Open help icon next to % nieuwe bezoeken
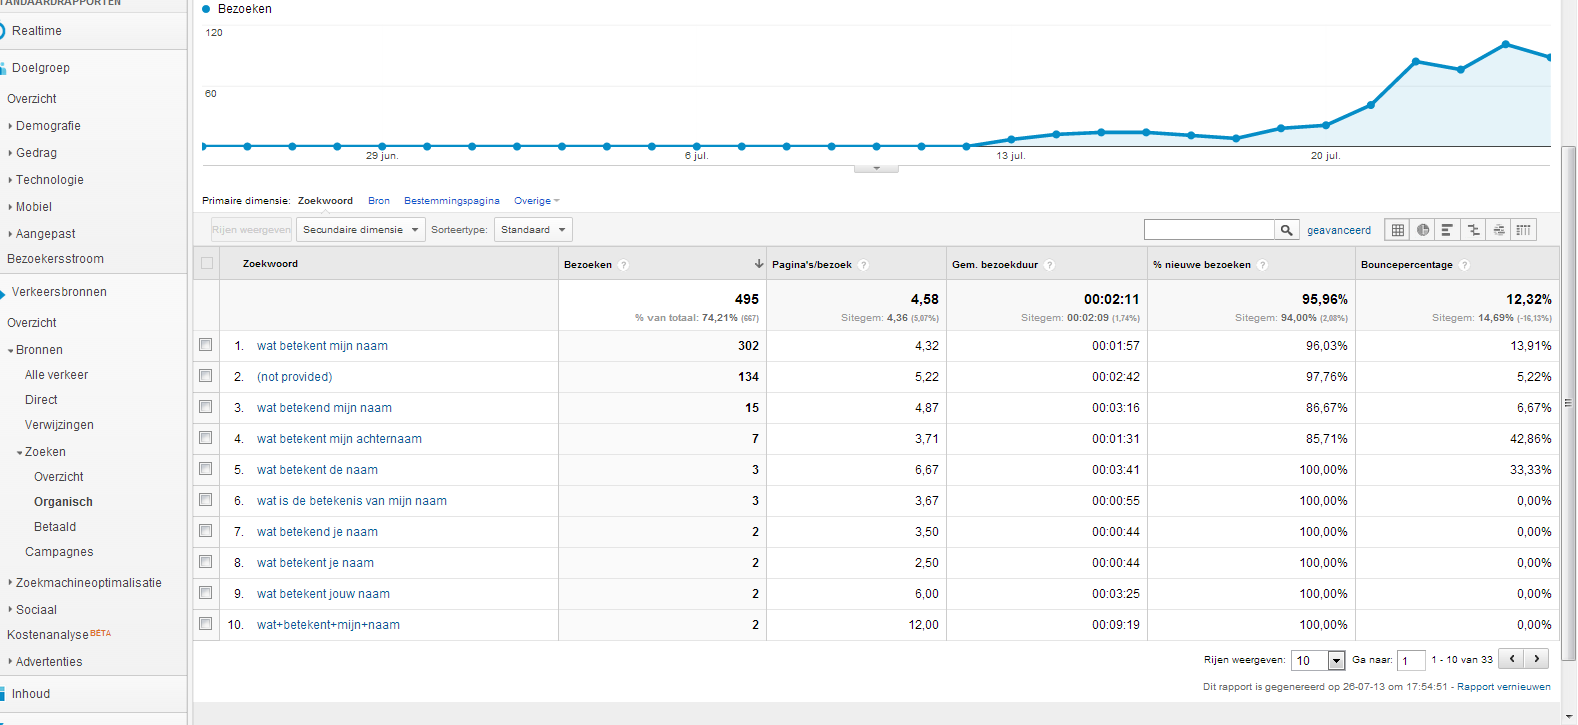The width and height of the screenshot is (1578, 725). [x=1262, y=265]
